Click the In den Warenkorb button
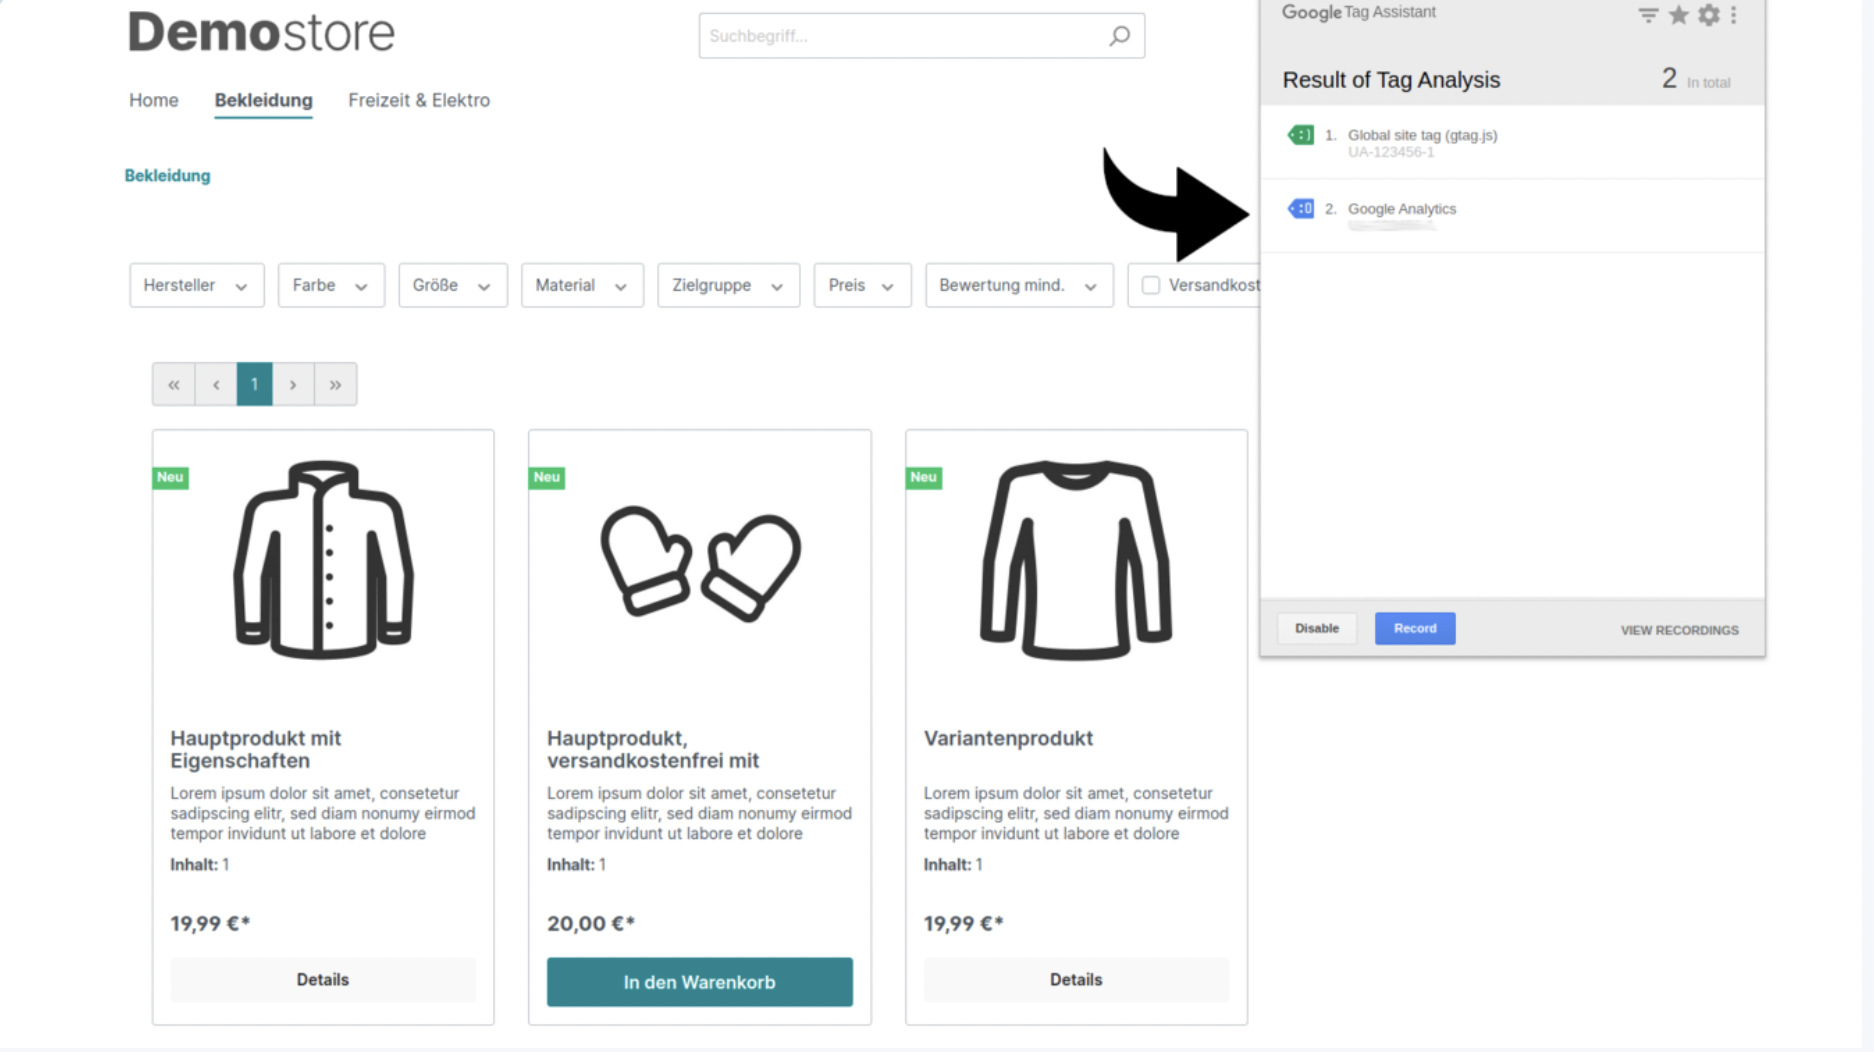 (699, 982)
